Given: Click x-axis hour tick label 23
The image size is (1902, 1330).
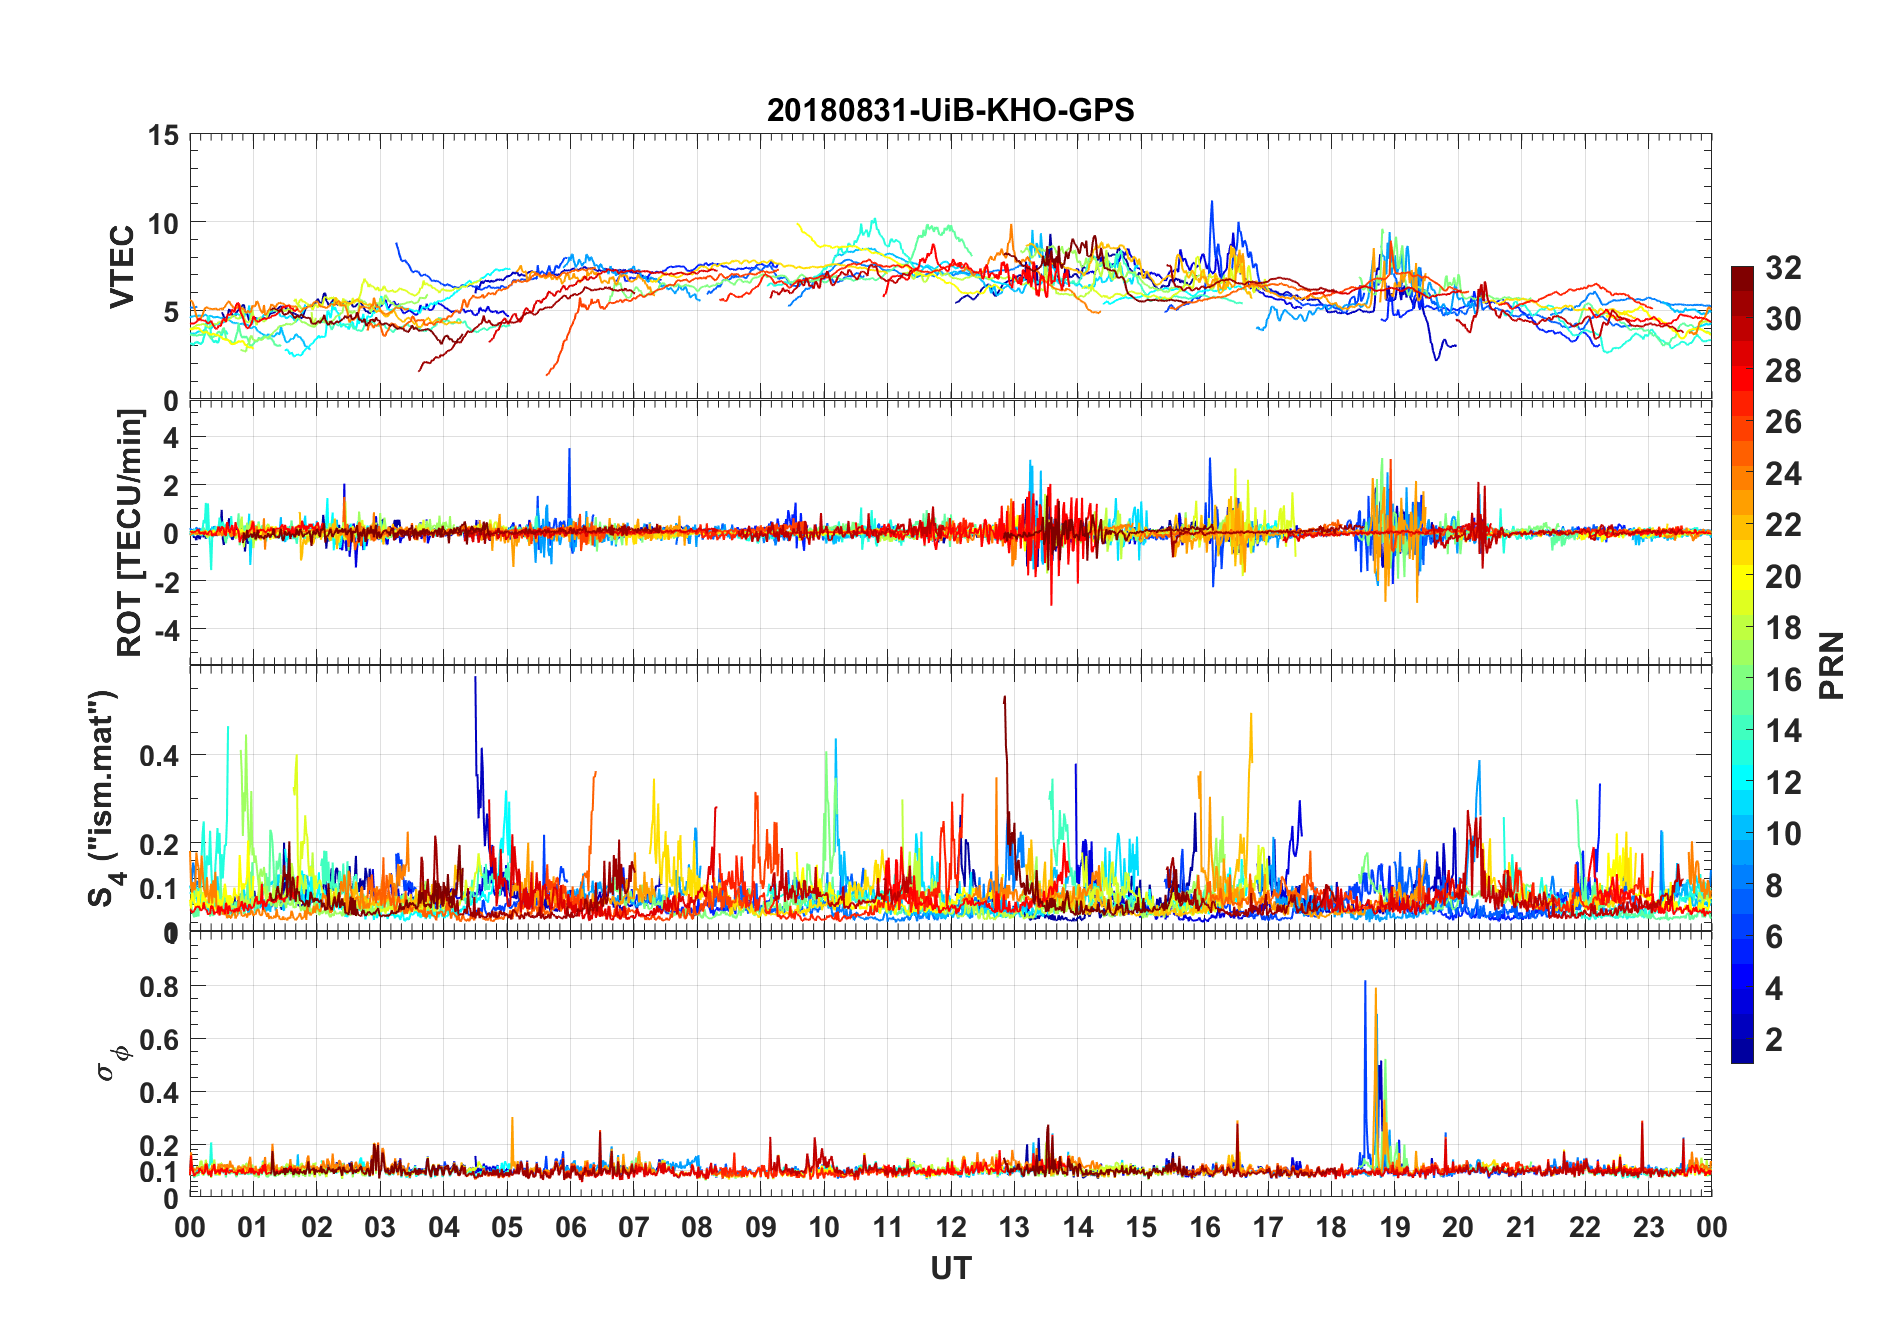Looking at the screenshot, I should 1648,1227.
